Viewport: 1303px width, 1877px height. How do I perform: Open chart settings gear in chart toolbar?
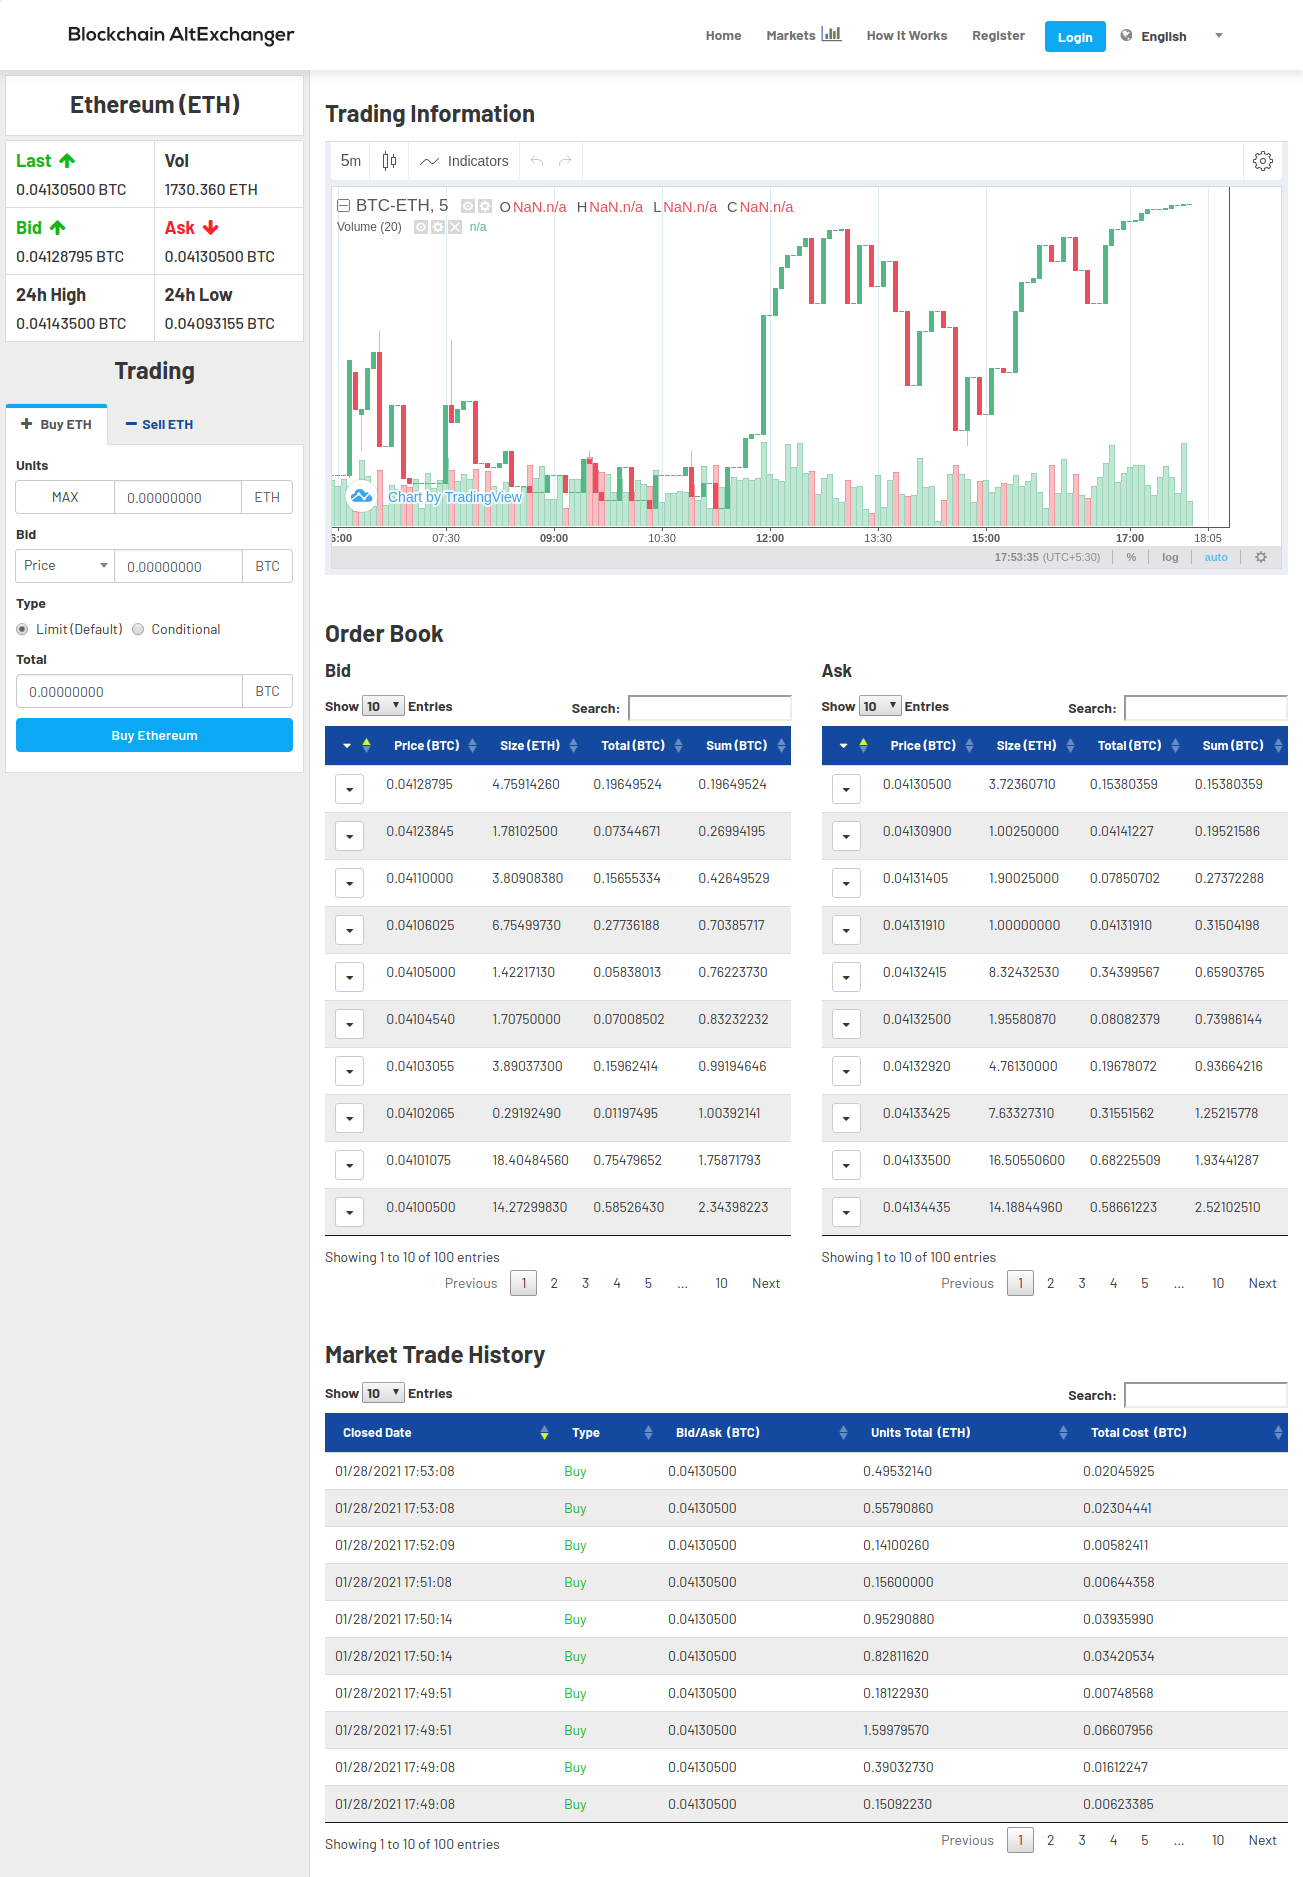[1263, 161]
